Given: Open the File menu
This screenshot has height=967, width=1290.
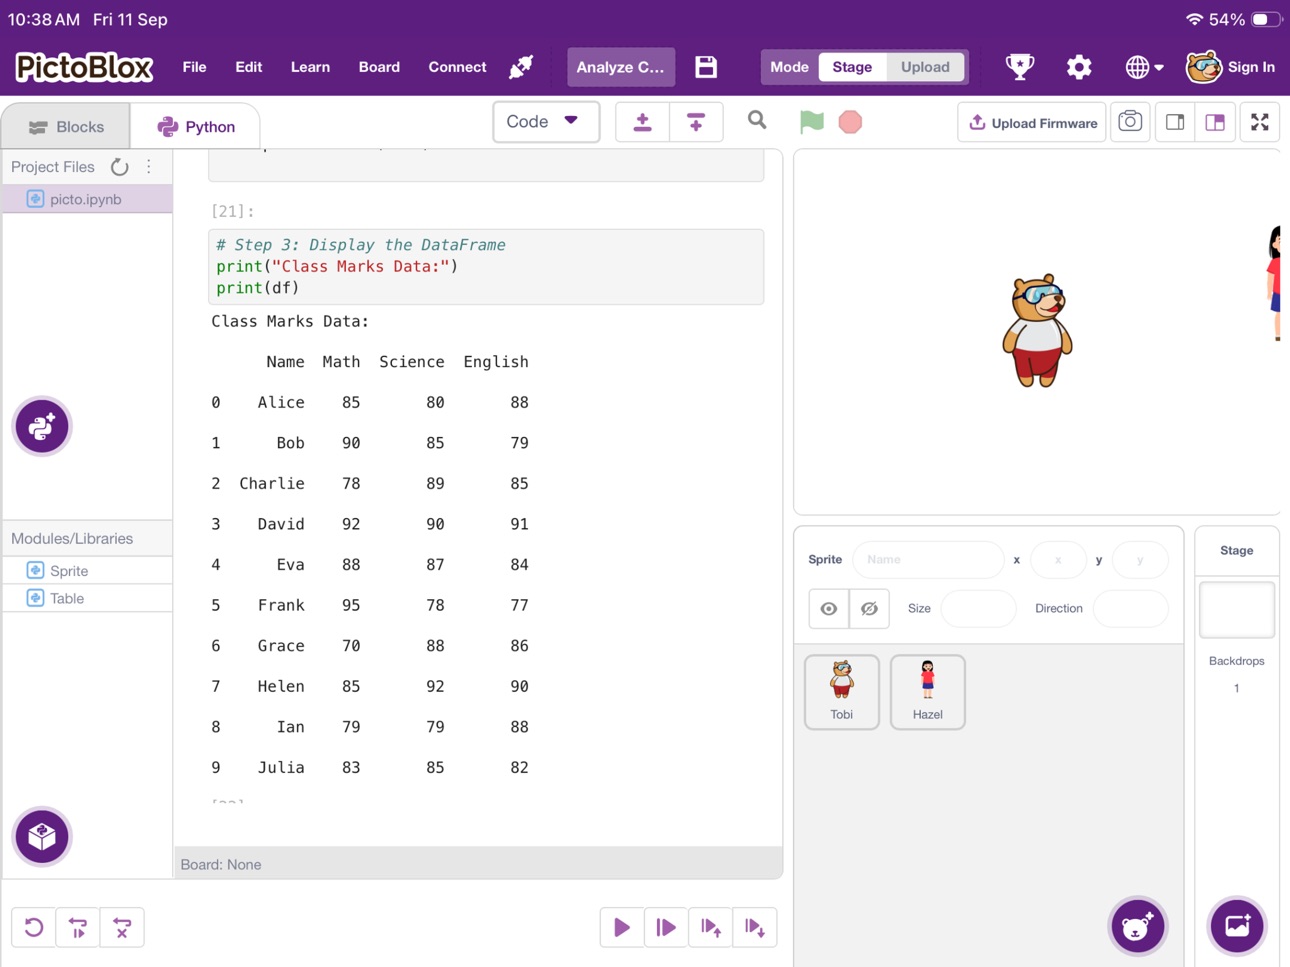Looking at the screenshot, I should click(194, 67).
